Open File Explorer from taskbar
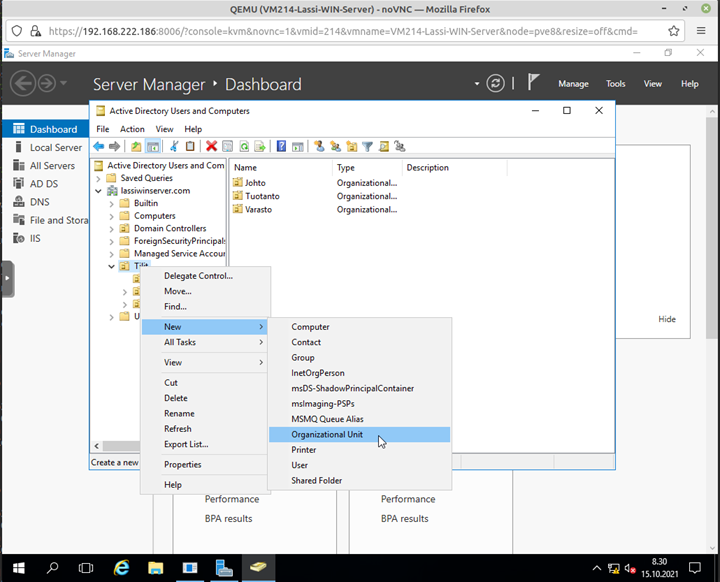Image resolution: width=720 pixels, height=582 pixels. (156, 568)
